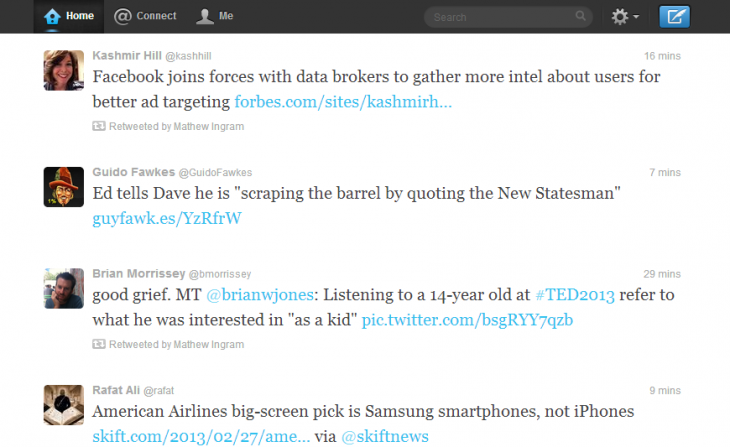Switch to the Me tab
The height and width of the screenshot is (447, 730).
point(215,16)
